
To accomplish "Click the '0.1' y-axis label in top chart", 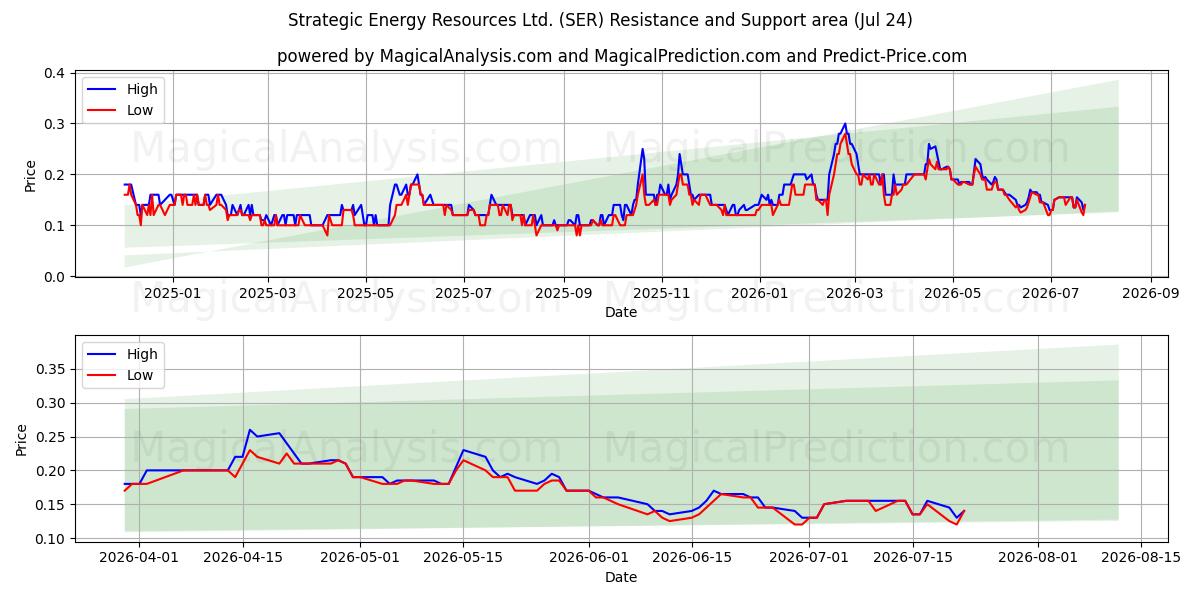I will [55, 226].
